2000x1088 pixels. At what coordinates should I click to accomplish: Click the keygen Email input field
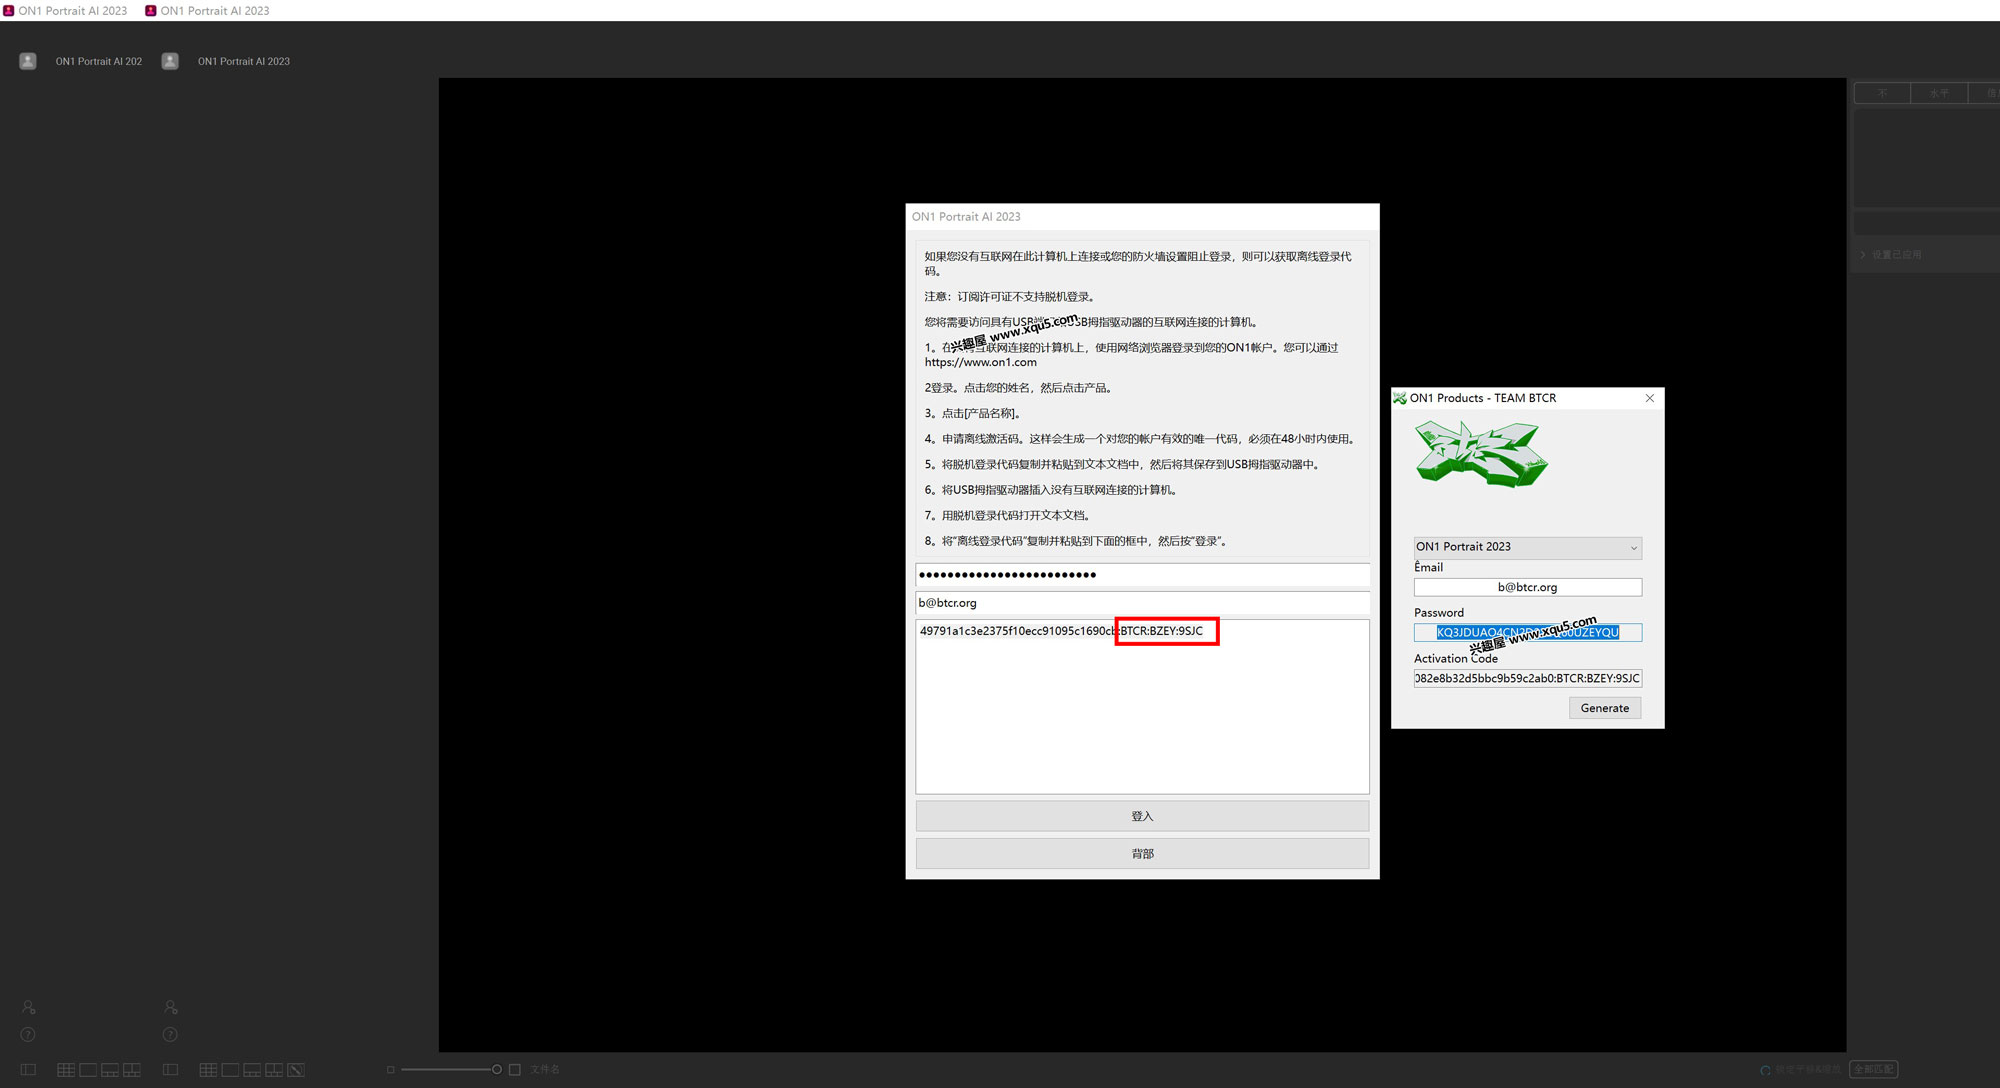tap(1527, 588)
